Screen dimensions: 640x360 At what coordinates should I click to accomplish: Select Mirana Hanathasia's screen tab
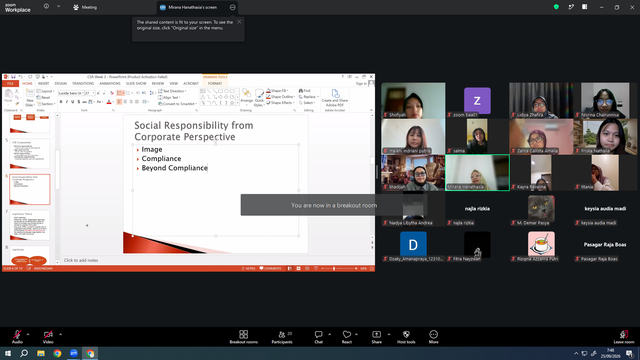pos(192,7)
